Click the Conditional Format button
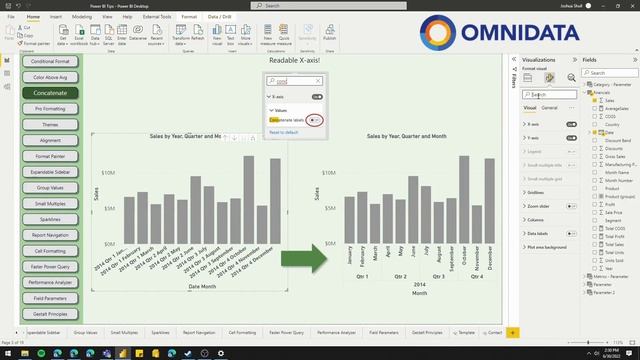This screenshot has height=360, width=640. [x=50, y=61]
